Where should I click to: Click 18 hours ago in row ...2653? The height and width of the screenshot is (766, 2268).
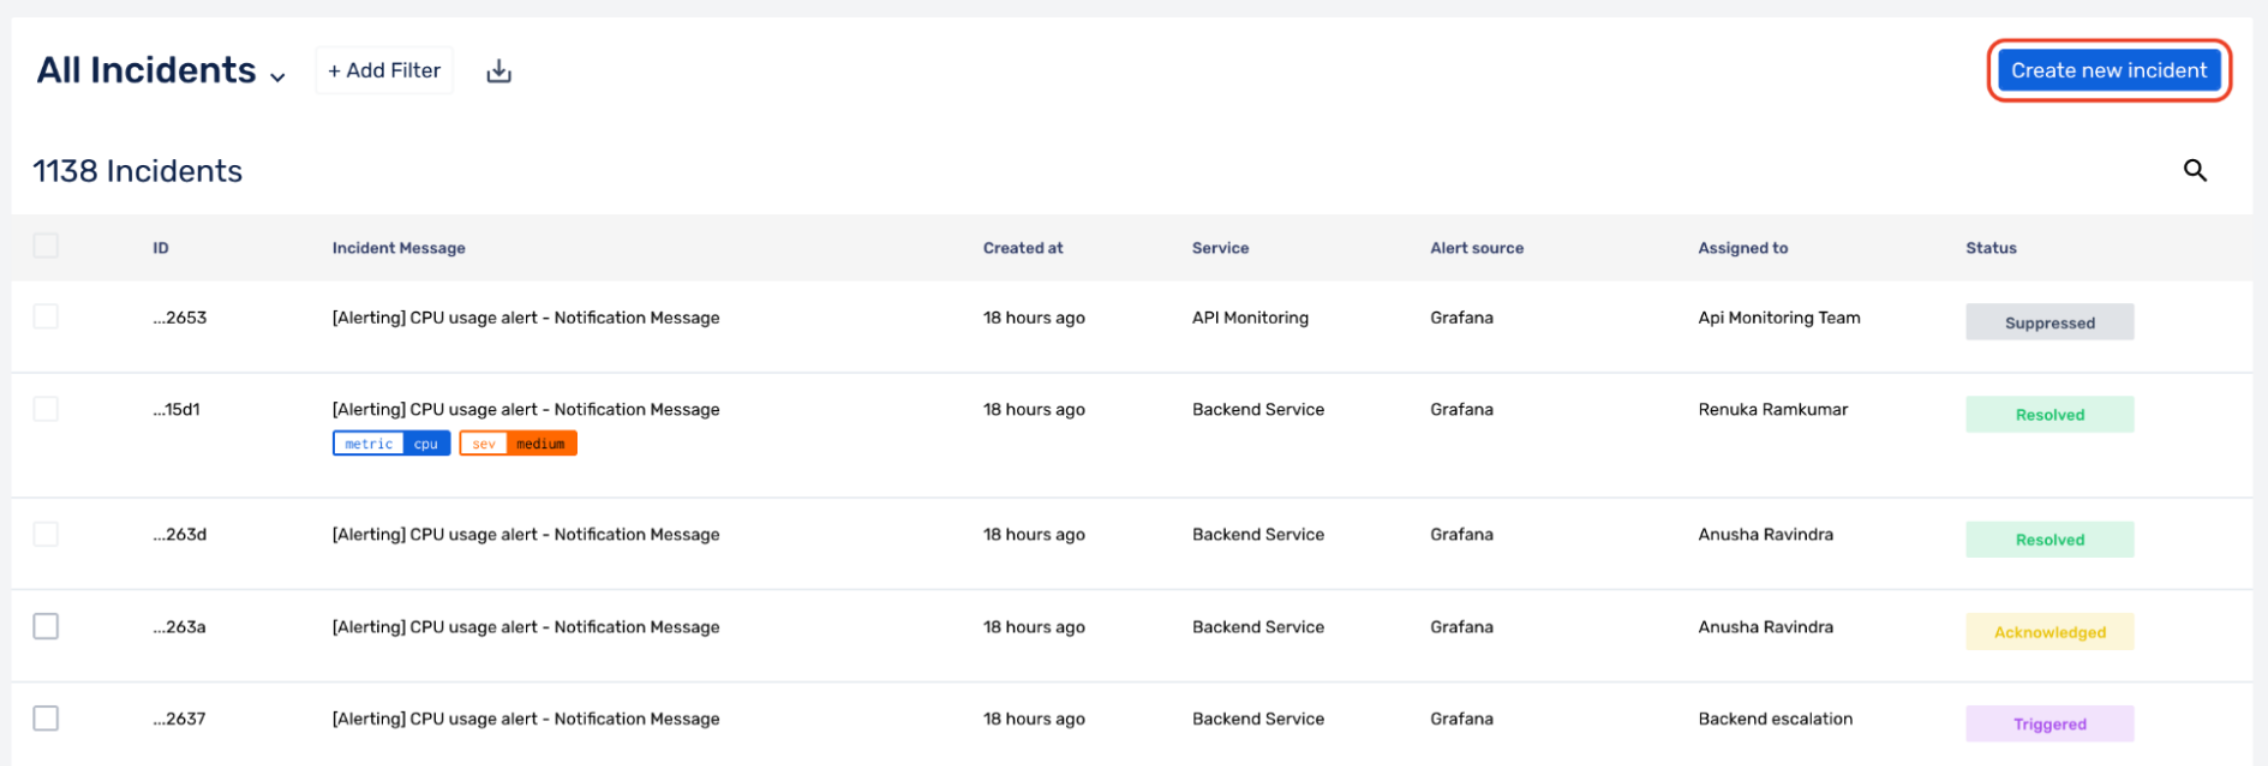(x=1034, y=318)
